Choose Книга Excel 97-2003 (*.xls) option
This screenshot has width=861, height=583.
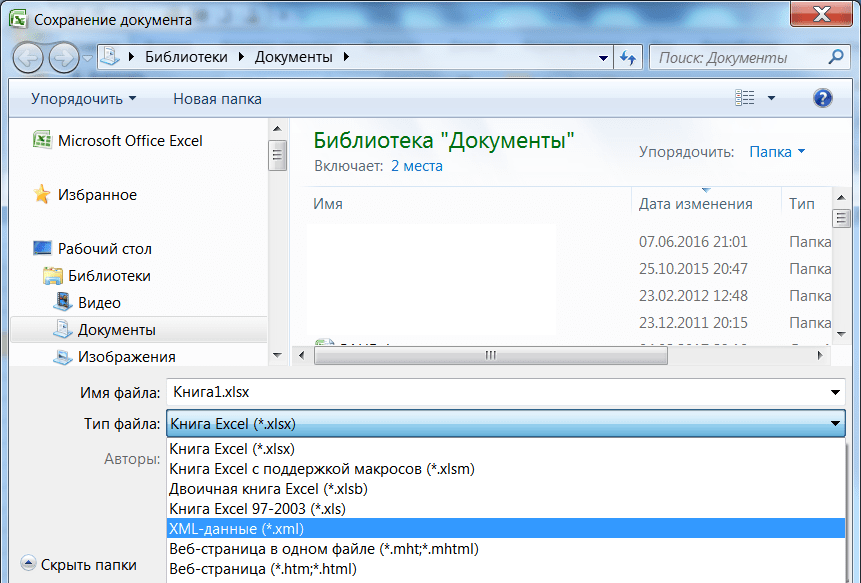point(505,509)
